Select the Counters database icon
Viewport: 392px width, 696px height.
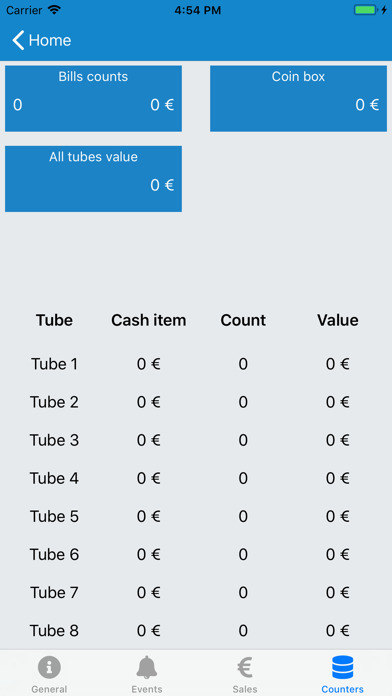pos(342,667)
